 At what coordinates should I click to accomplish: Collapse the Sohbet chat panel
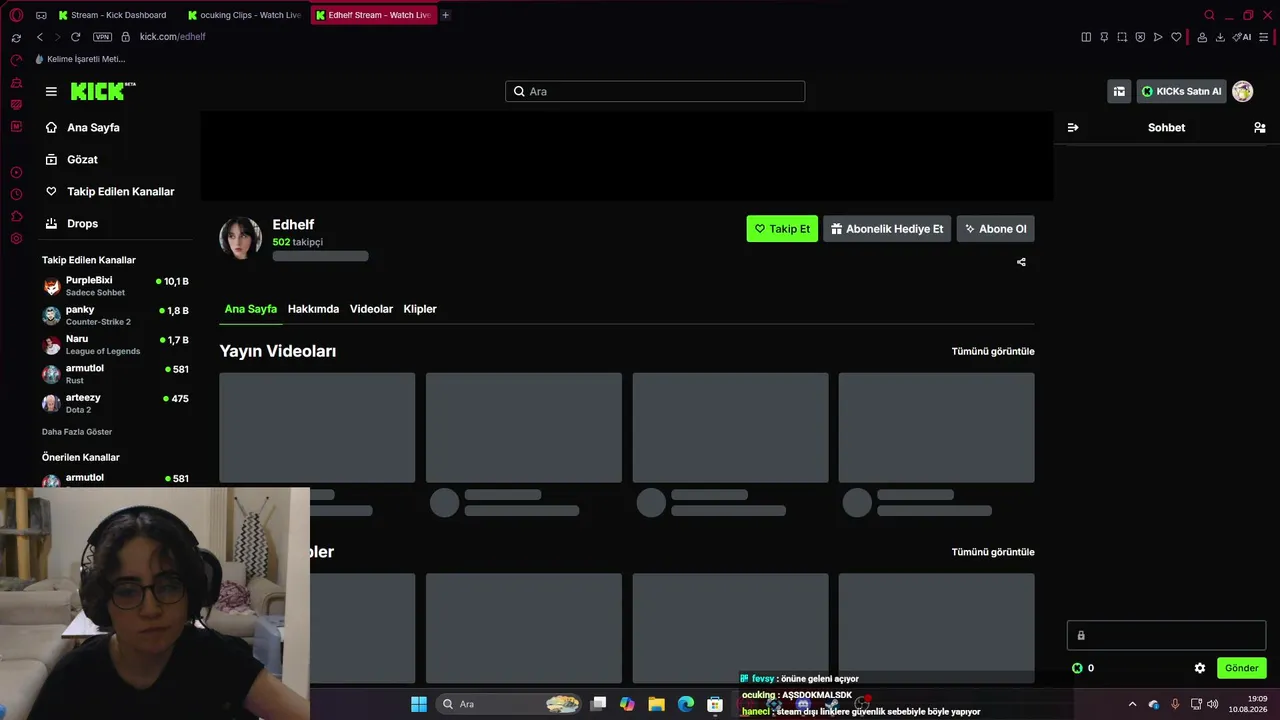click(x=1073, y=128)
